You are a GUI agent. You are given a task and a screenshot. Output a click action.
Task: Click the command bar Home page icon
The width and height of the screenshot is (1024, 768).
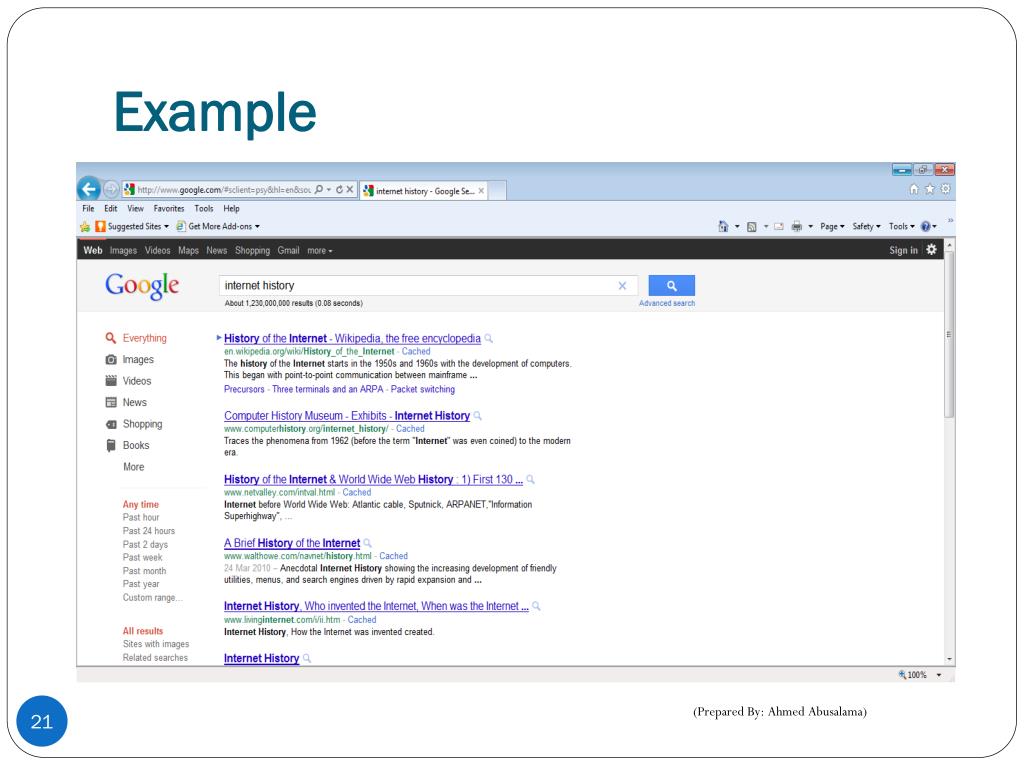(x=723, y=227)
